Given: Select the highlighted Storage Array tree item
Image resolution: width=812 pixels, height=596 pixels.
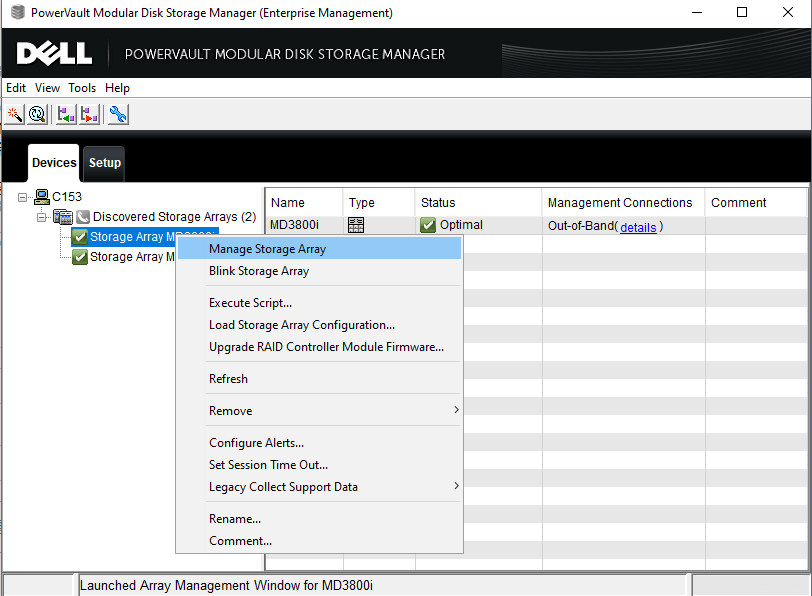Looking at the screenshot, I should (x=145, y=237).
